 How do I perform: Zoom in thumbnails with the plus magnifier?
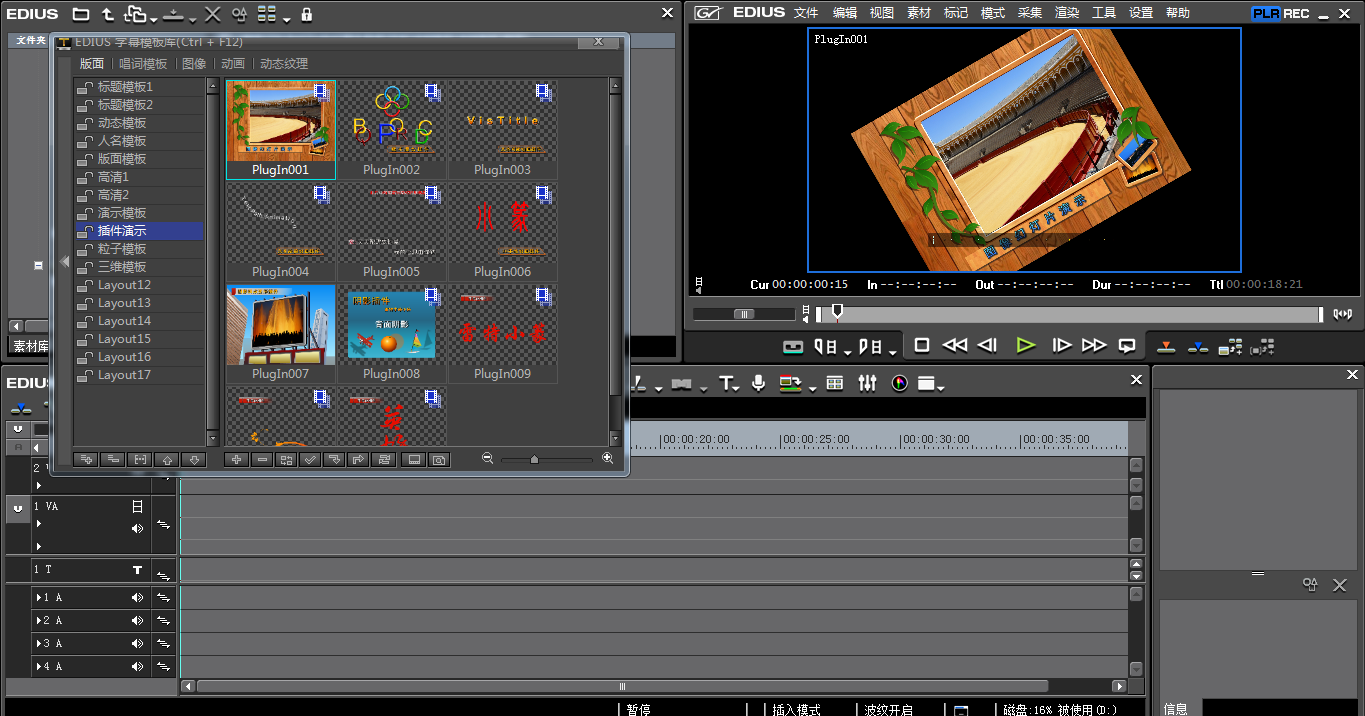tap(608, 458)
